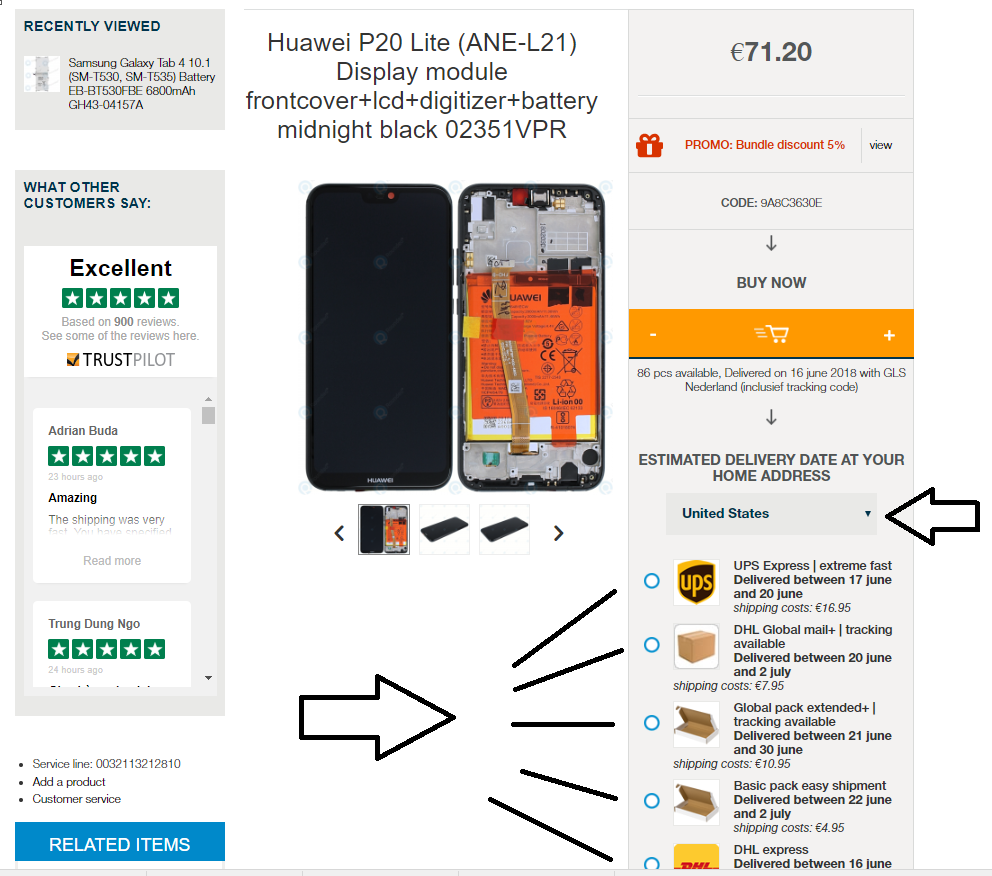Click the orange shopping cart icon
This screenshot has width=992, height=876.
point(771,333)
